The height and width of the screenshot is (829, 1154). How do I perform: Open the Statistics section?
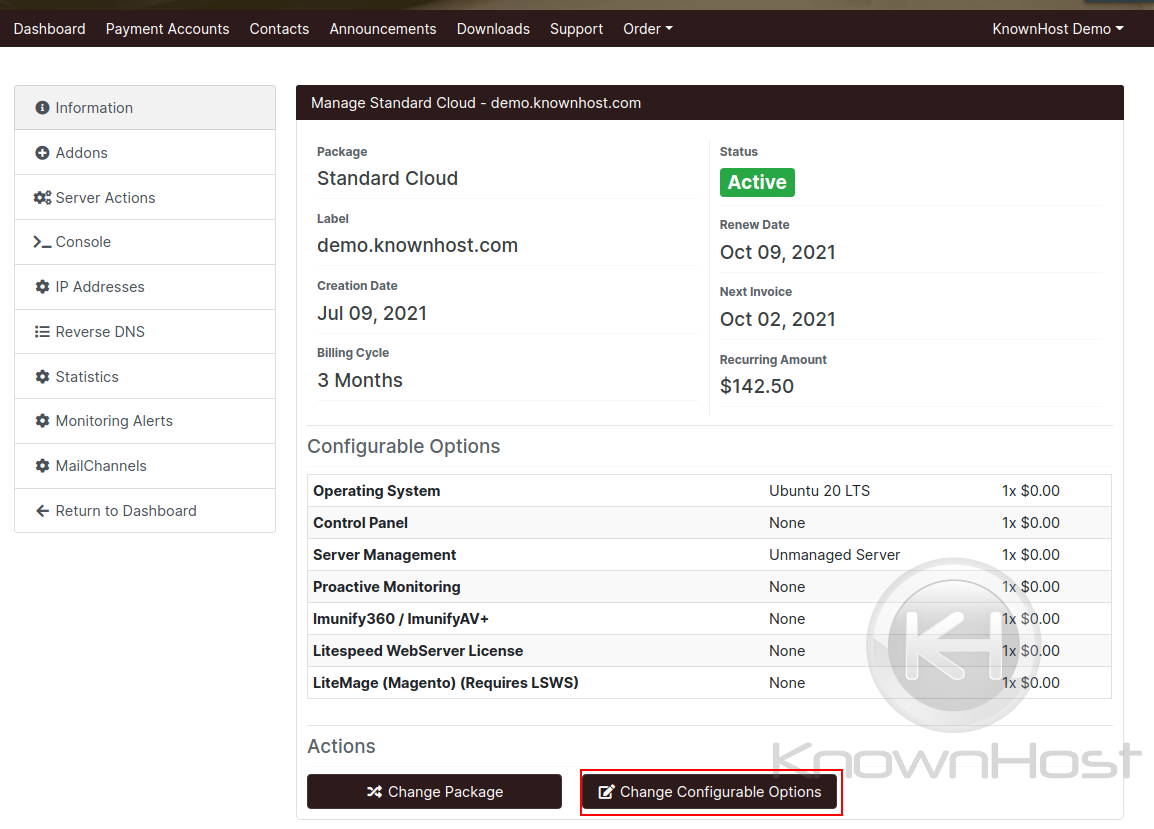pyautogui.click(x=145, y=376)
